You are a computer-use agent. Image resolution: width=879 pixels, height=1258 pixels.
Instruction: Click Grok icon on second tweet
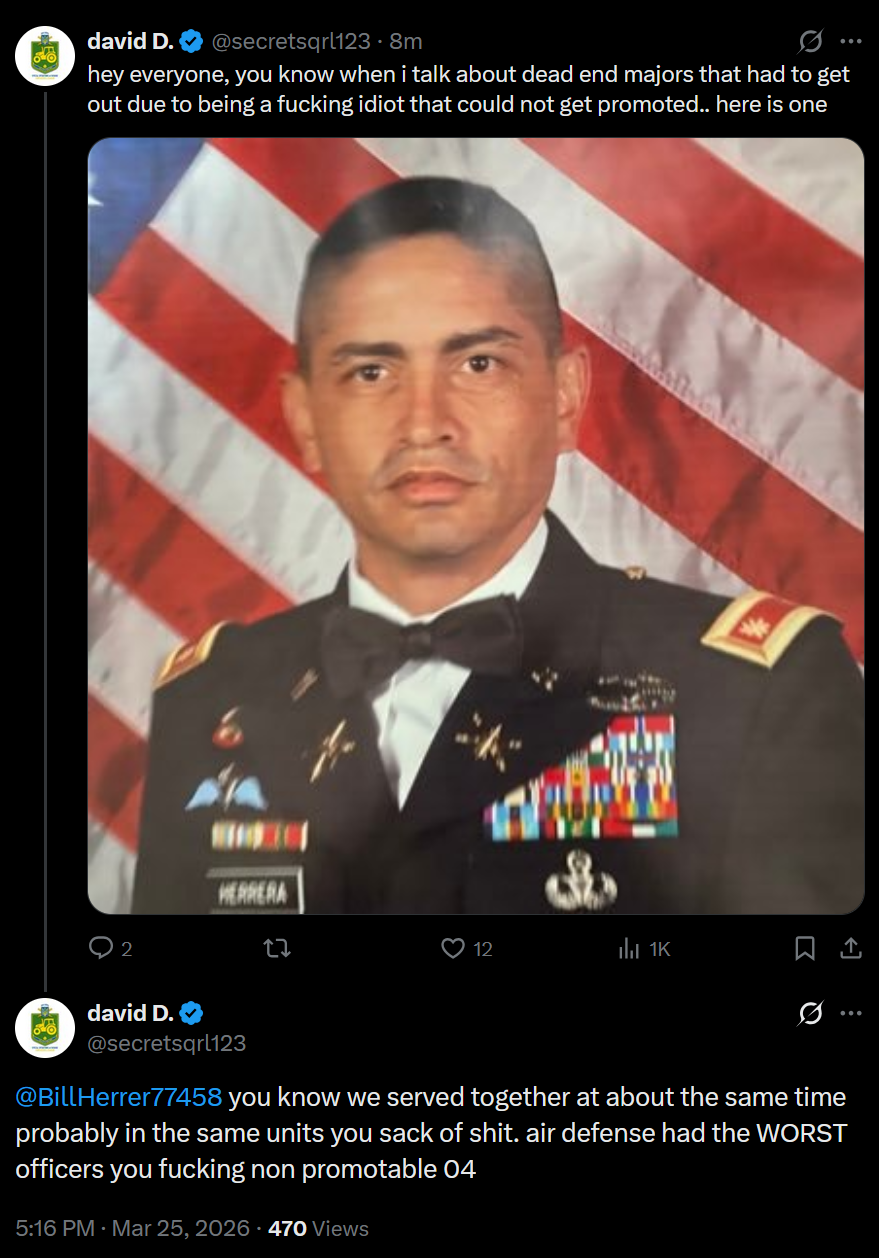[811, 1013]
